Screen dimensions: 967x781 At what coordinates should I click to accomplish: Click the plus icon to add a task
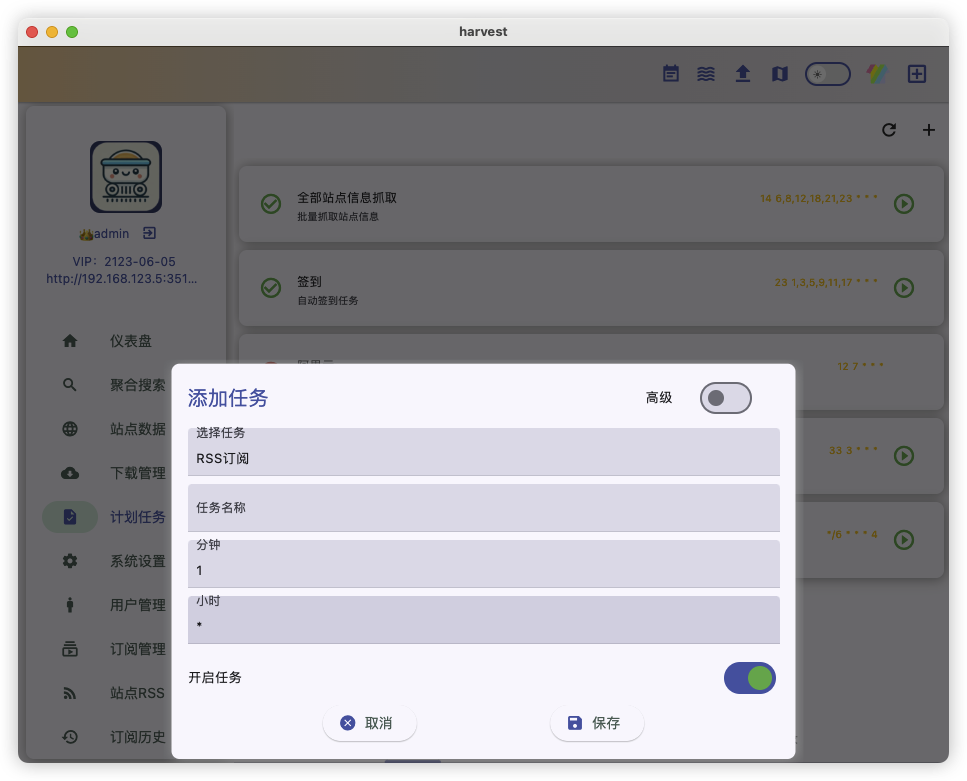pyautogui.click(x=928, y=130)
